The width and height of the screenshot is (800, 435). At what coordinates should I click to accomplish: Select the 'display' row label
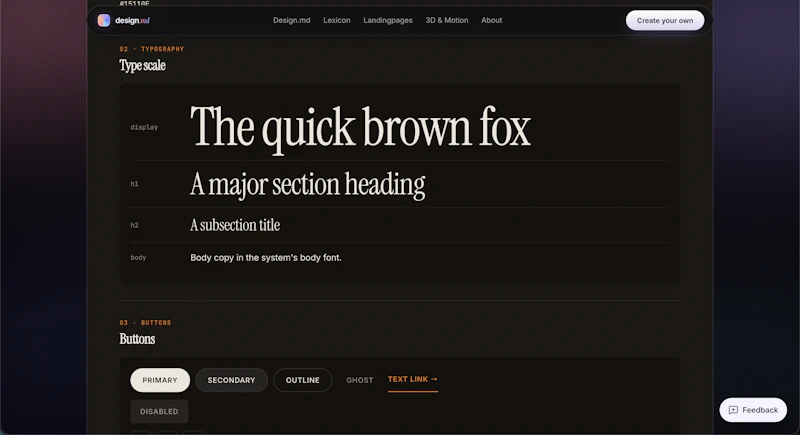144,127
